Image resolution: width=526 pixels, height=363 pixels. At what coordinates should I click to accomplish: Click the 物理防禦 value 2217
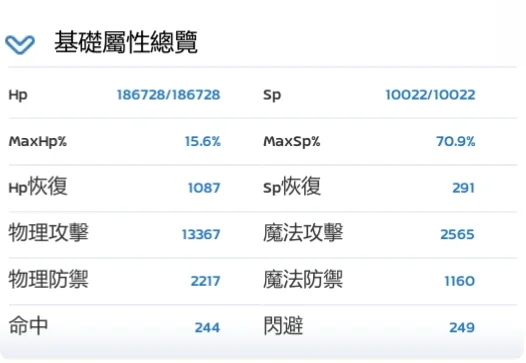click(x=205, y=281)
